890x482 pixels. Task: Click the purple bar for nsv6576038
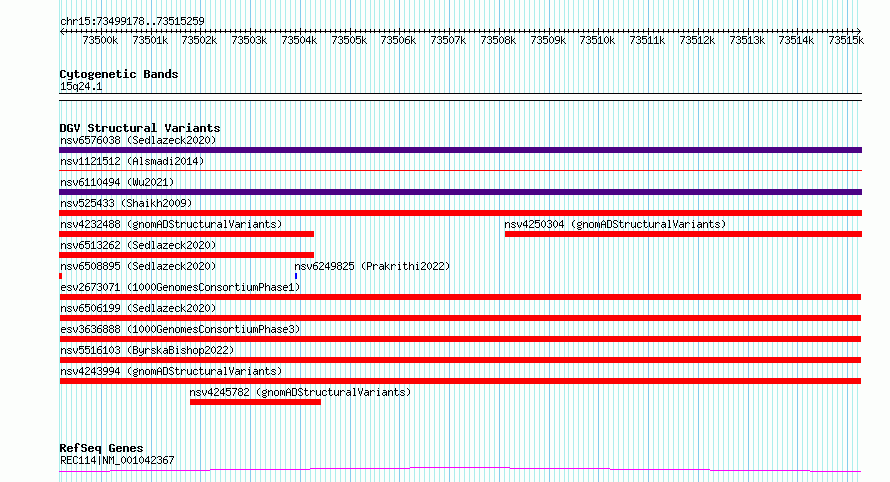(460, 150)
